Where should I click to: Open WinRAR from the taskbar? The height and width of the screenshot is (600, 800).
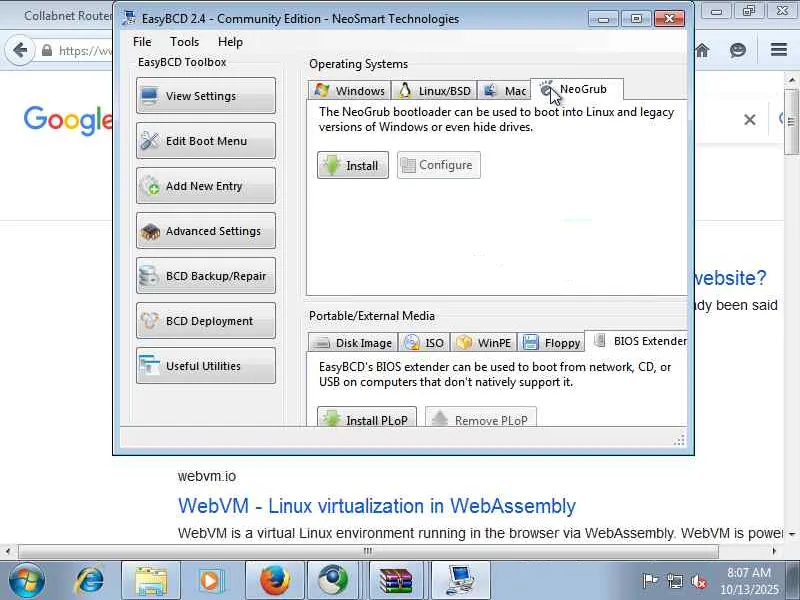coord(395,581)
